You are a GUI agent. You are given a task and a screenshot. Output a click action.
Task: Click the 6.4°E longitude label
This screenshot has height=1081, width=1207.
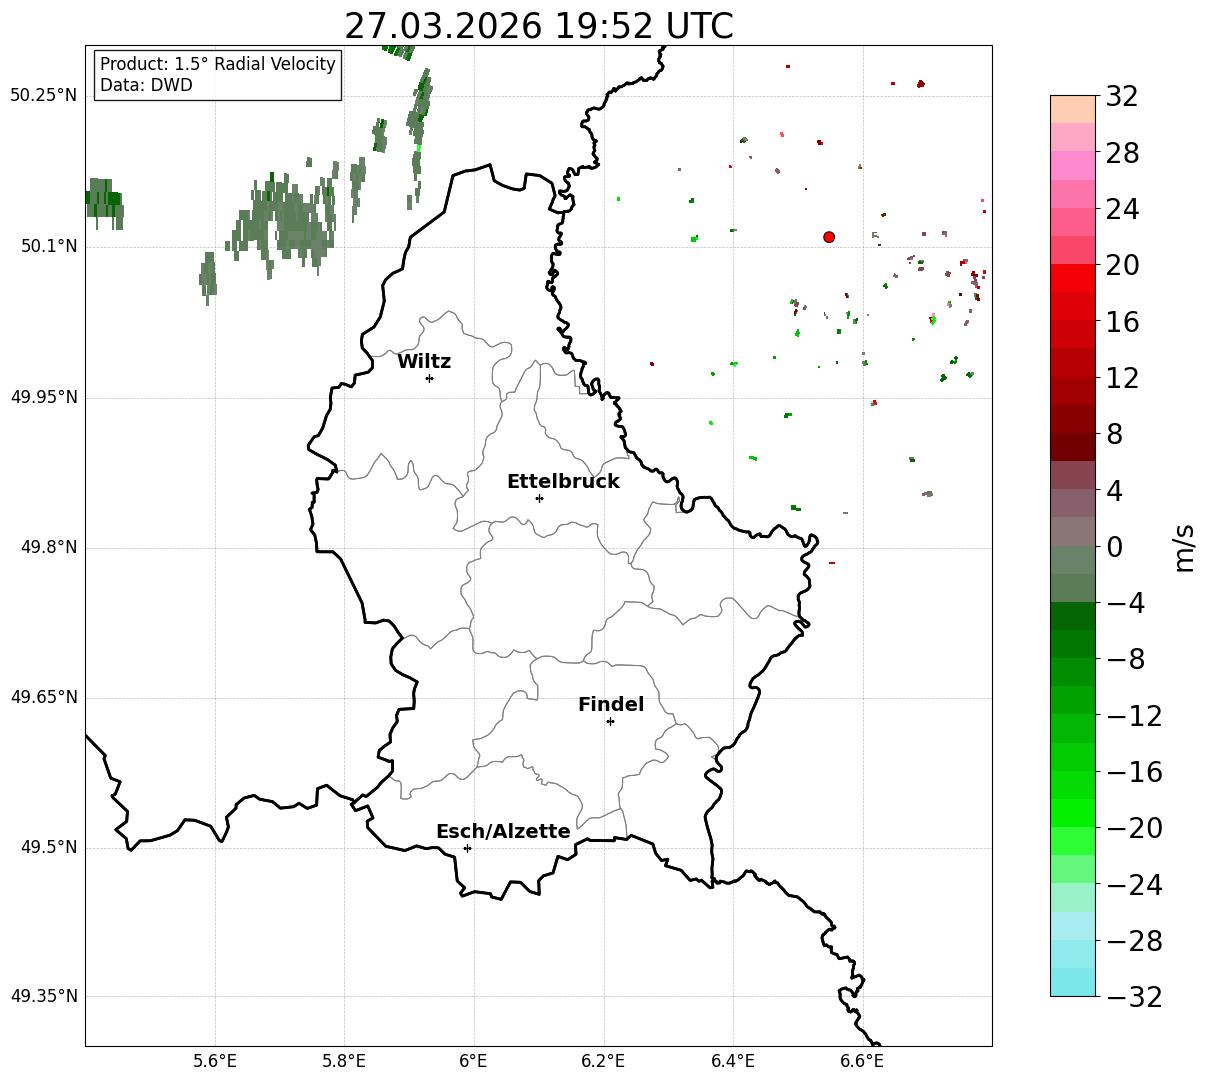coord(733,1062)
